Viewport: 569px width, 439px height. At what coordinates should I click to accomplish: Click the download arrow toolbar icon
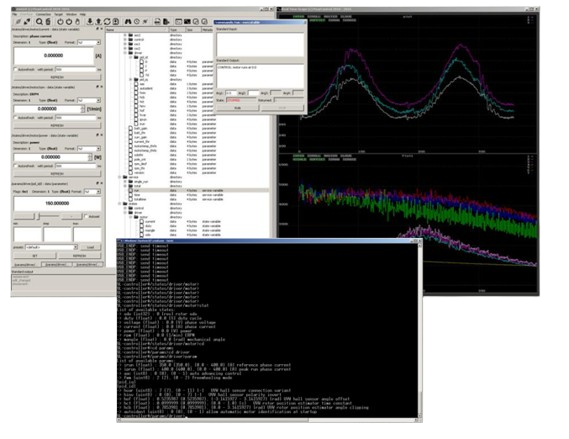[x=90, y=22]
